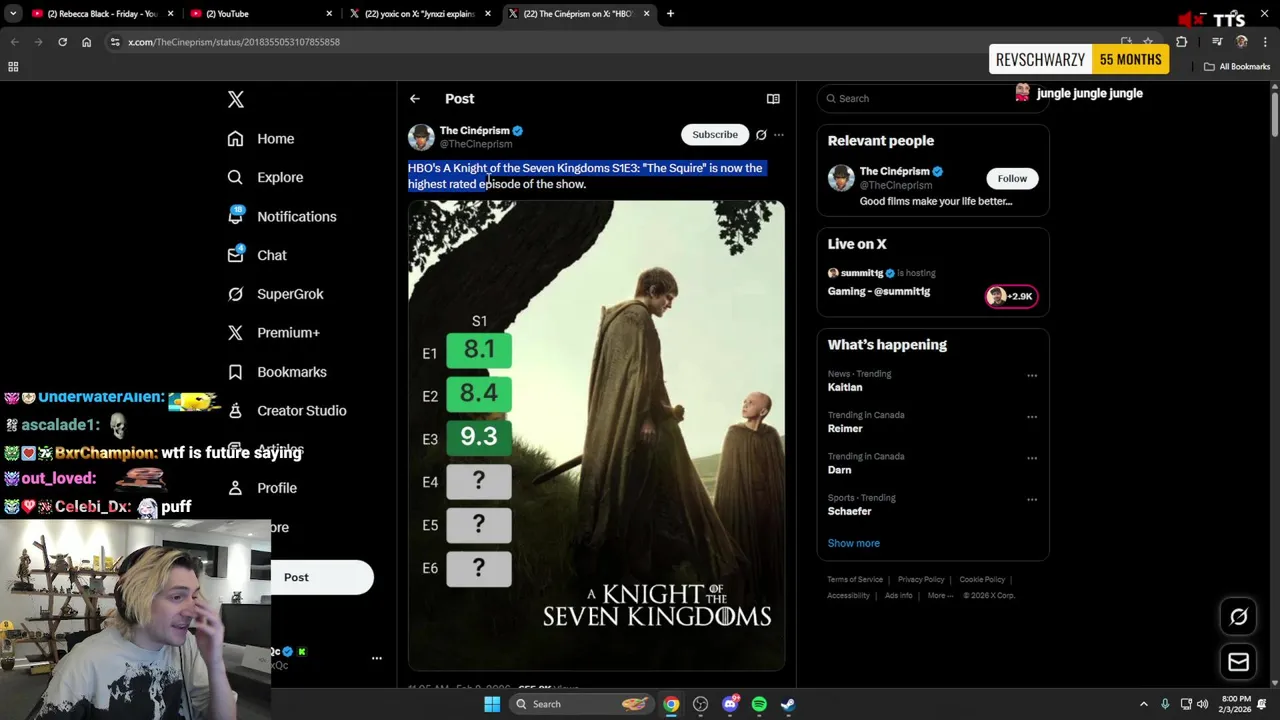Expand More footer options
Image resolution: width=1280 pixels, height=720 pixels.
940,595
